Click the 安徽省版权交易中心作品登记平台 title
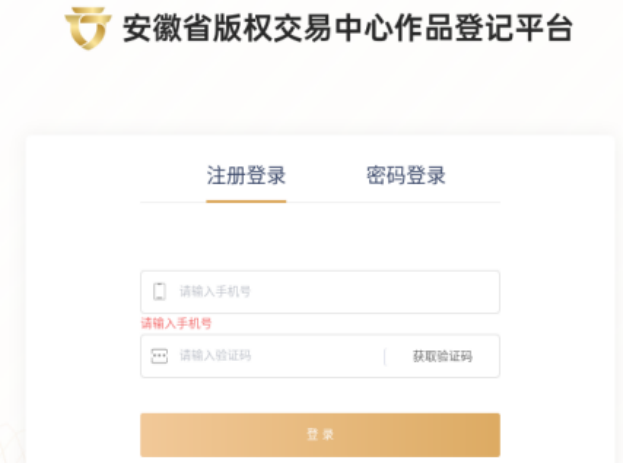The width and height of the screenshot is (623, 464). 348,28
